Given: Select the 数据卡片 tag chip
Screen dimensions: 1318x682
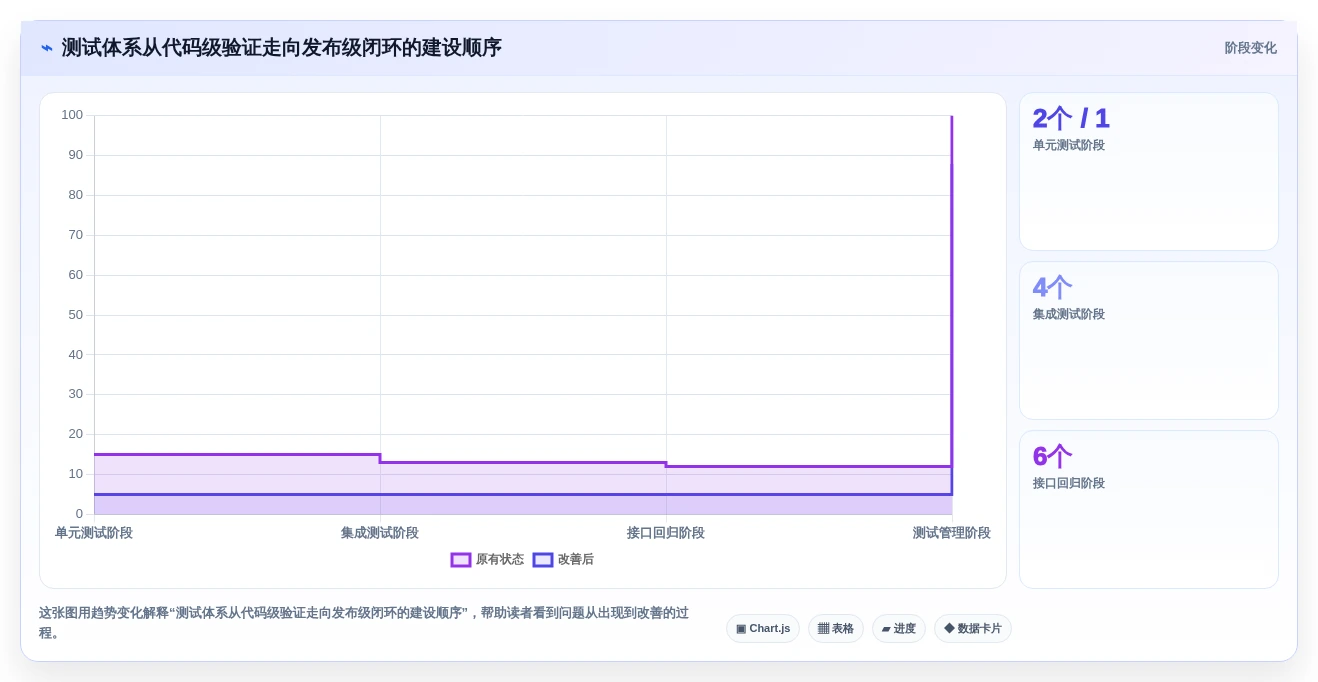Looking at the screenshot, I should tap(973, 629).
